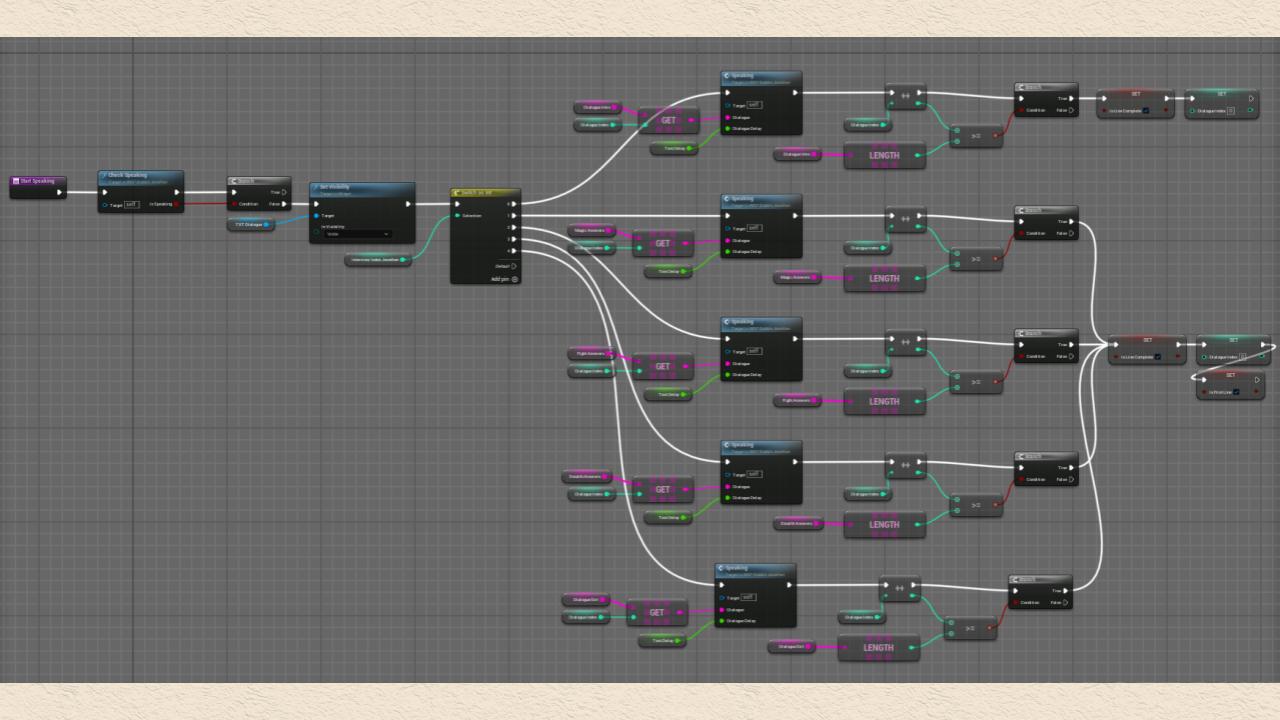
Task: Select the topmost GET array node
Action: click(668, 120)
